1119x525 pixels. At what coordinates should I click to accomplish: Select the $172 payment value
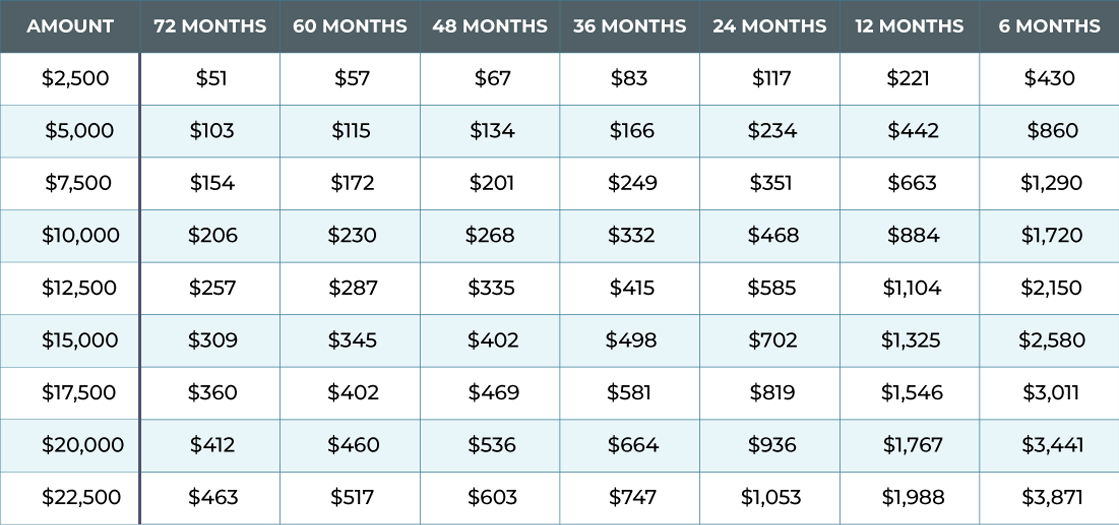pos(351,183)
